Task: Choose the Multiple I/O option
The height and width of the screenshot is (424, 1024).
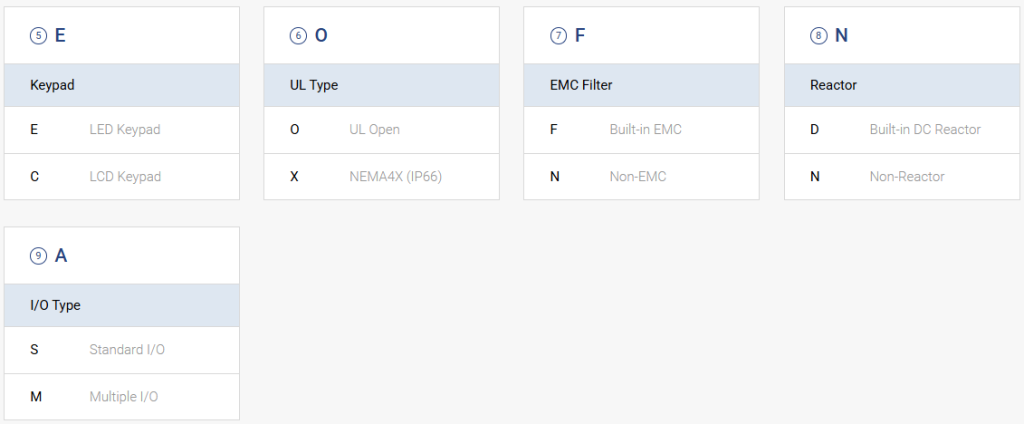Action: point(121,397)
